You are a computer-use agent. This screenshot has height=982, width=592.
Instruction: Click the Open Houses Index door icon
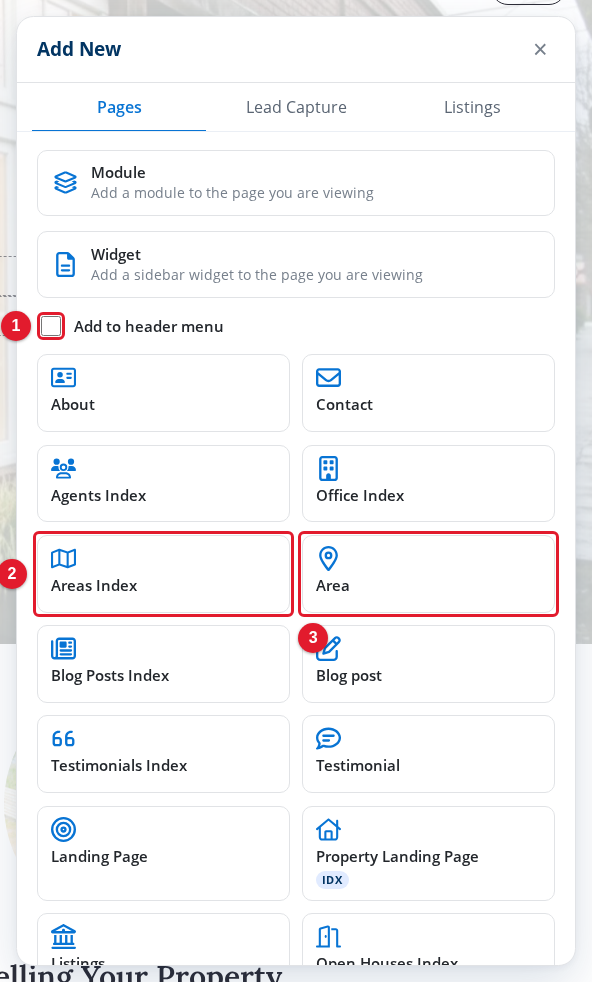(328, 936)
